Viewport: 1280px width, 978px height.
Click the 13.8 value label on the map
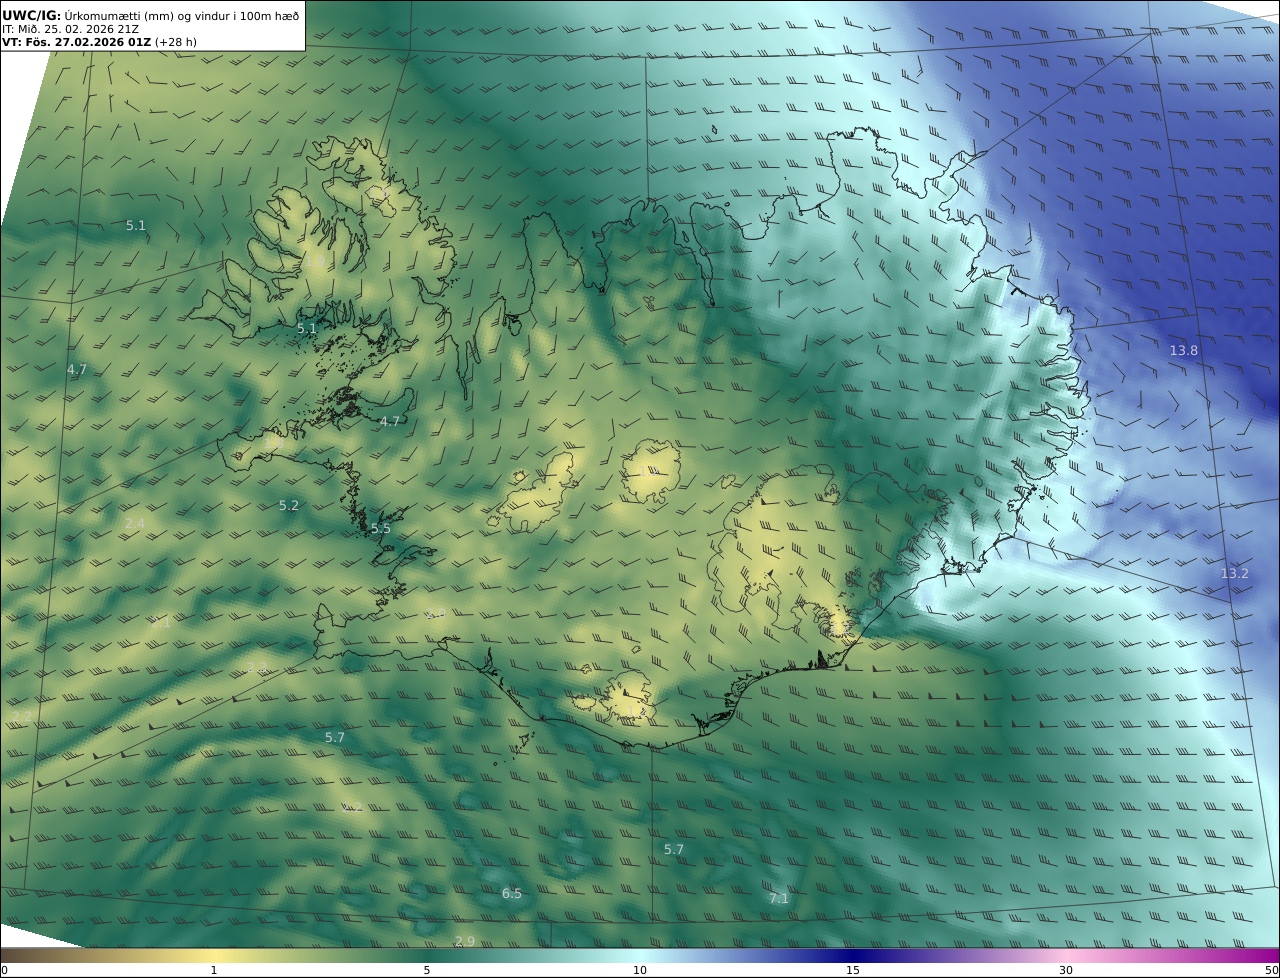(1184, 350)
